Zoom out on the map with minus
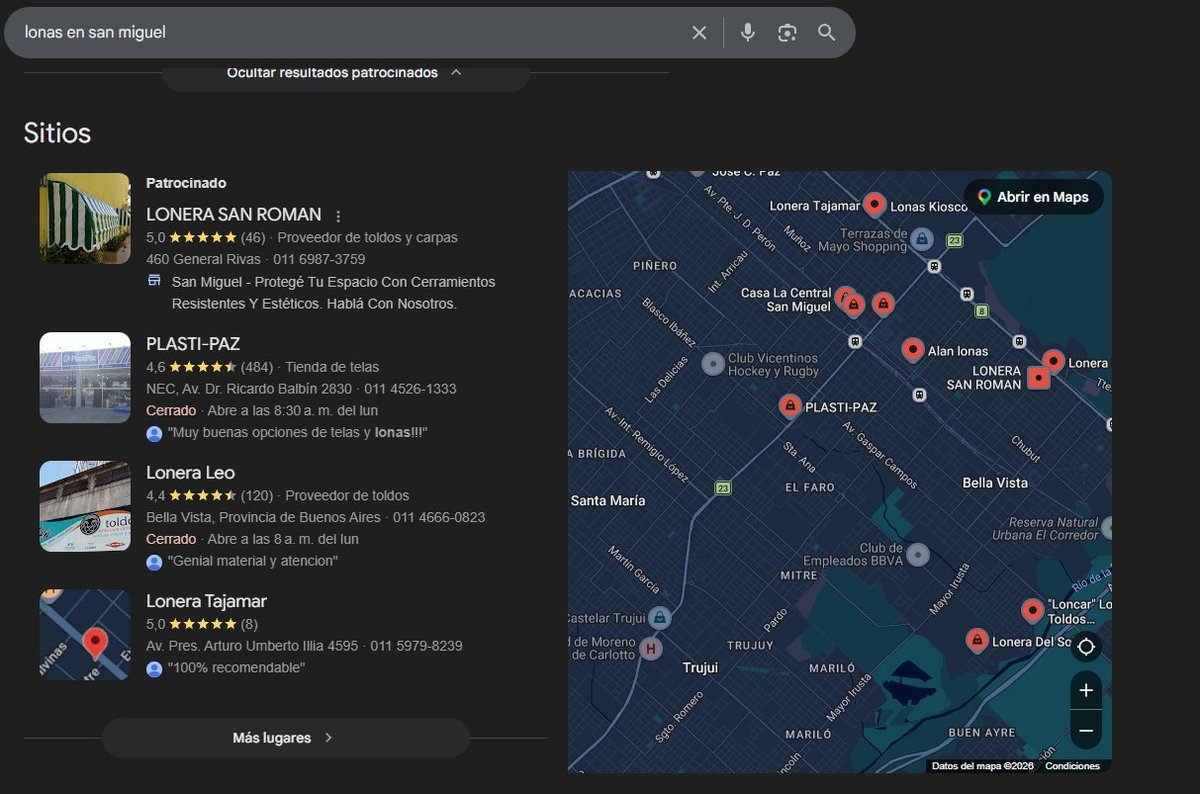Viewport: 1200px width, 794px height. coord(1086,731)
